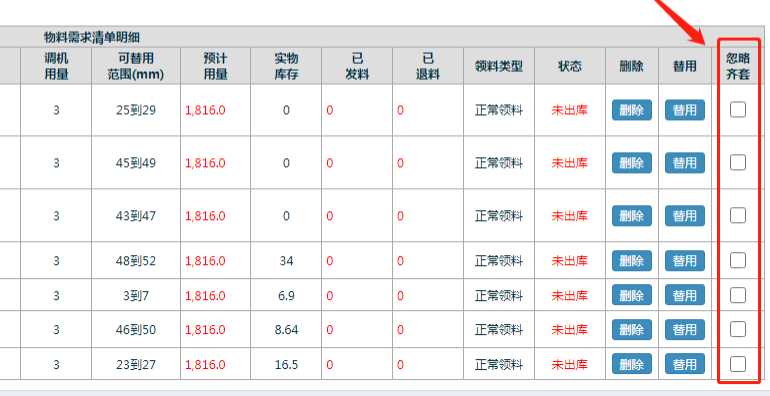Check 忽略齐套 box for 45到49 row
Screen dimensions: 770x396
738,162
